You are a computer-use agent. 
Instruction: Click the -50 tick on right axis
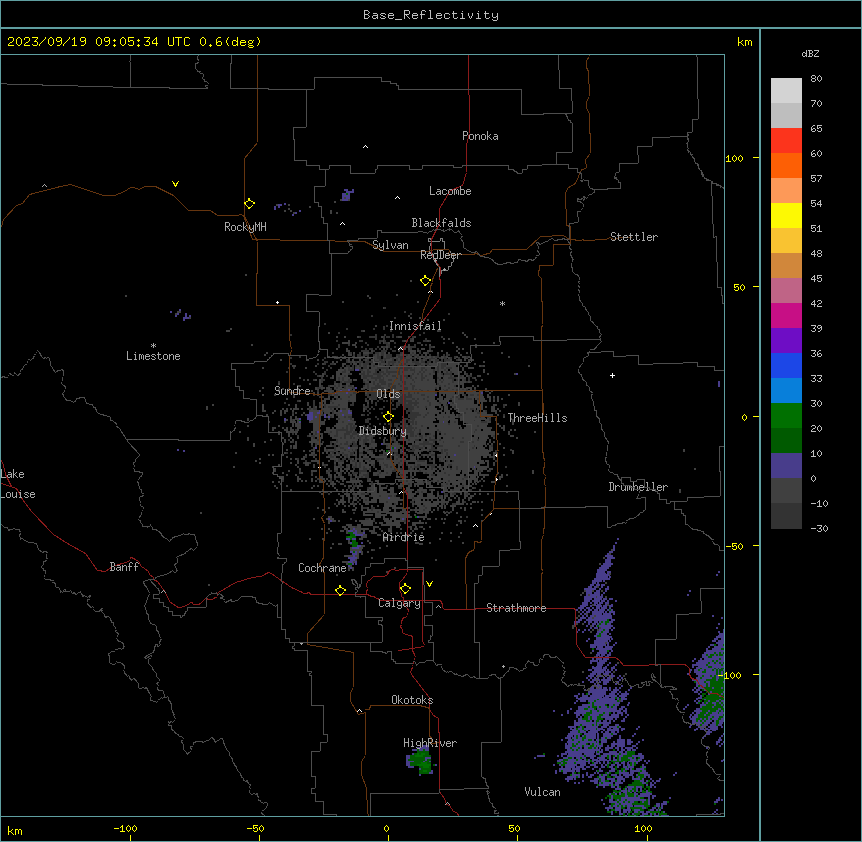734,546
